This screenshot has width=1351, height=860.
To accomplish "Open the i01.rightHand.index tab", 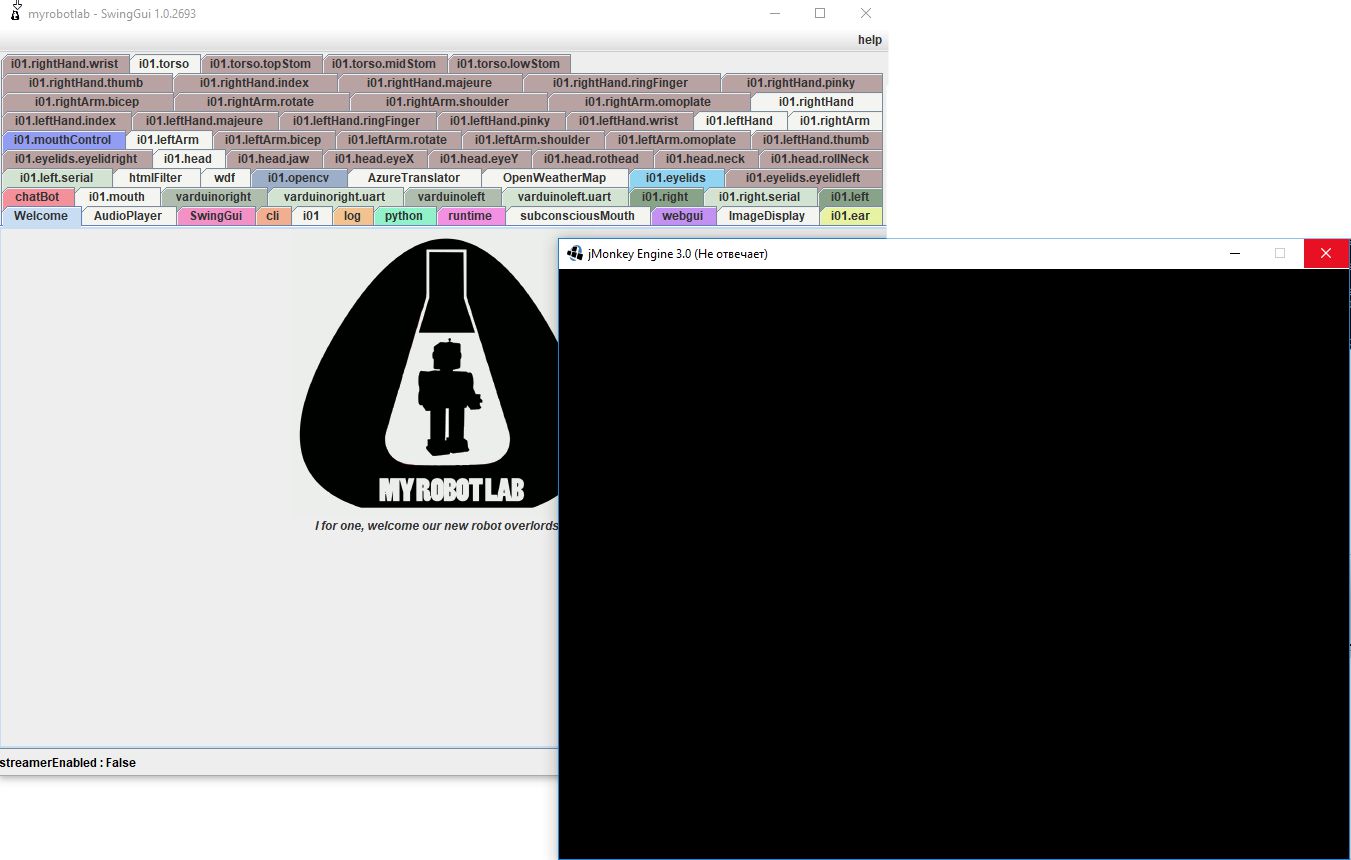I will tap(255, 83).
